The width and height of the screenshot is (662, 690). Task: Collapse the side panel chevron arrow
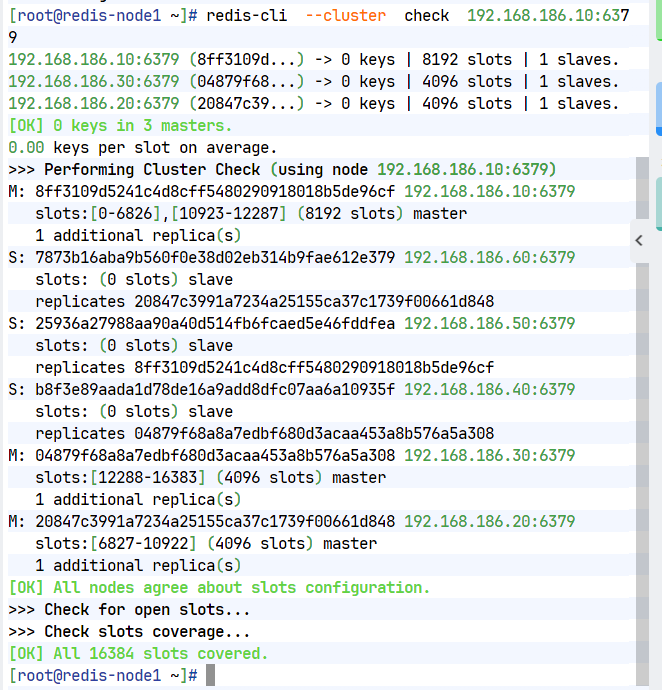(639, 241)
